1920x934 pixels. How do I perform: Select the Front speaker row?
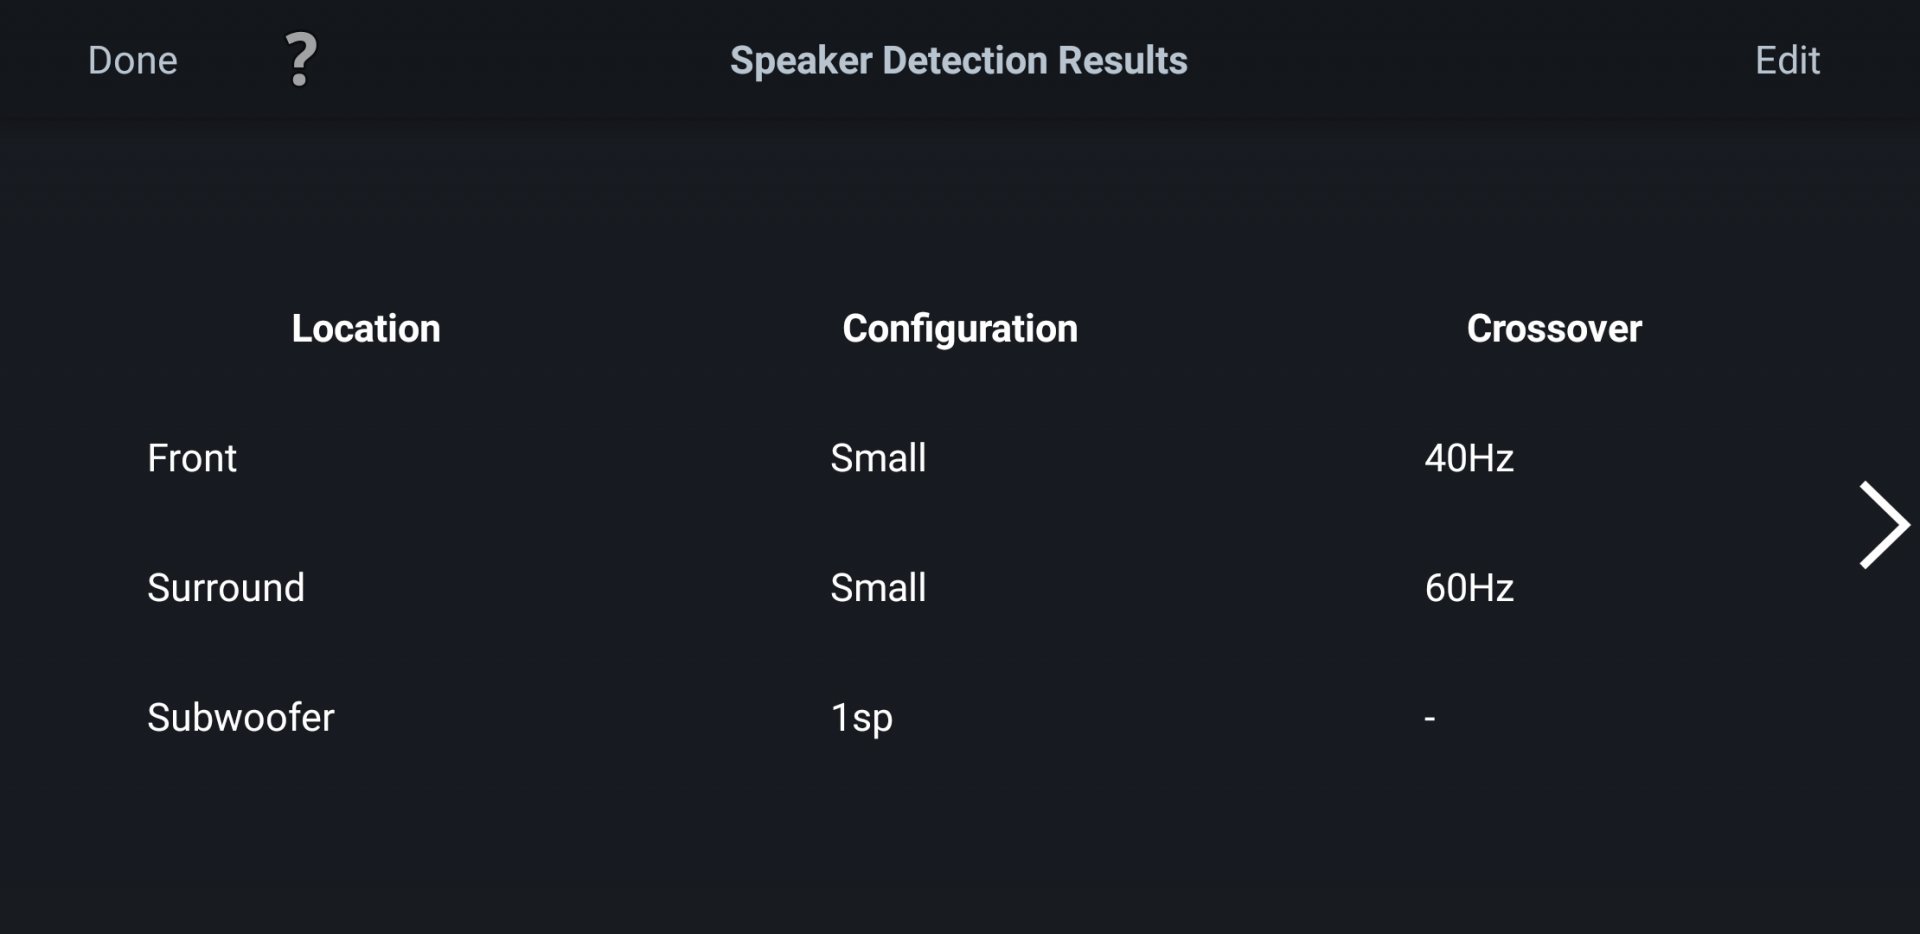tap(192, 458)
